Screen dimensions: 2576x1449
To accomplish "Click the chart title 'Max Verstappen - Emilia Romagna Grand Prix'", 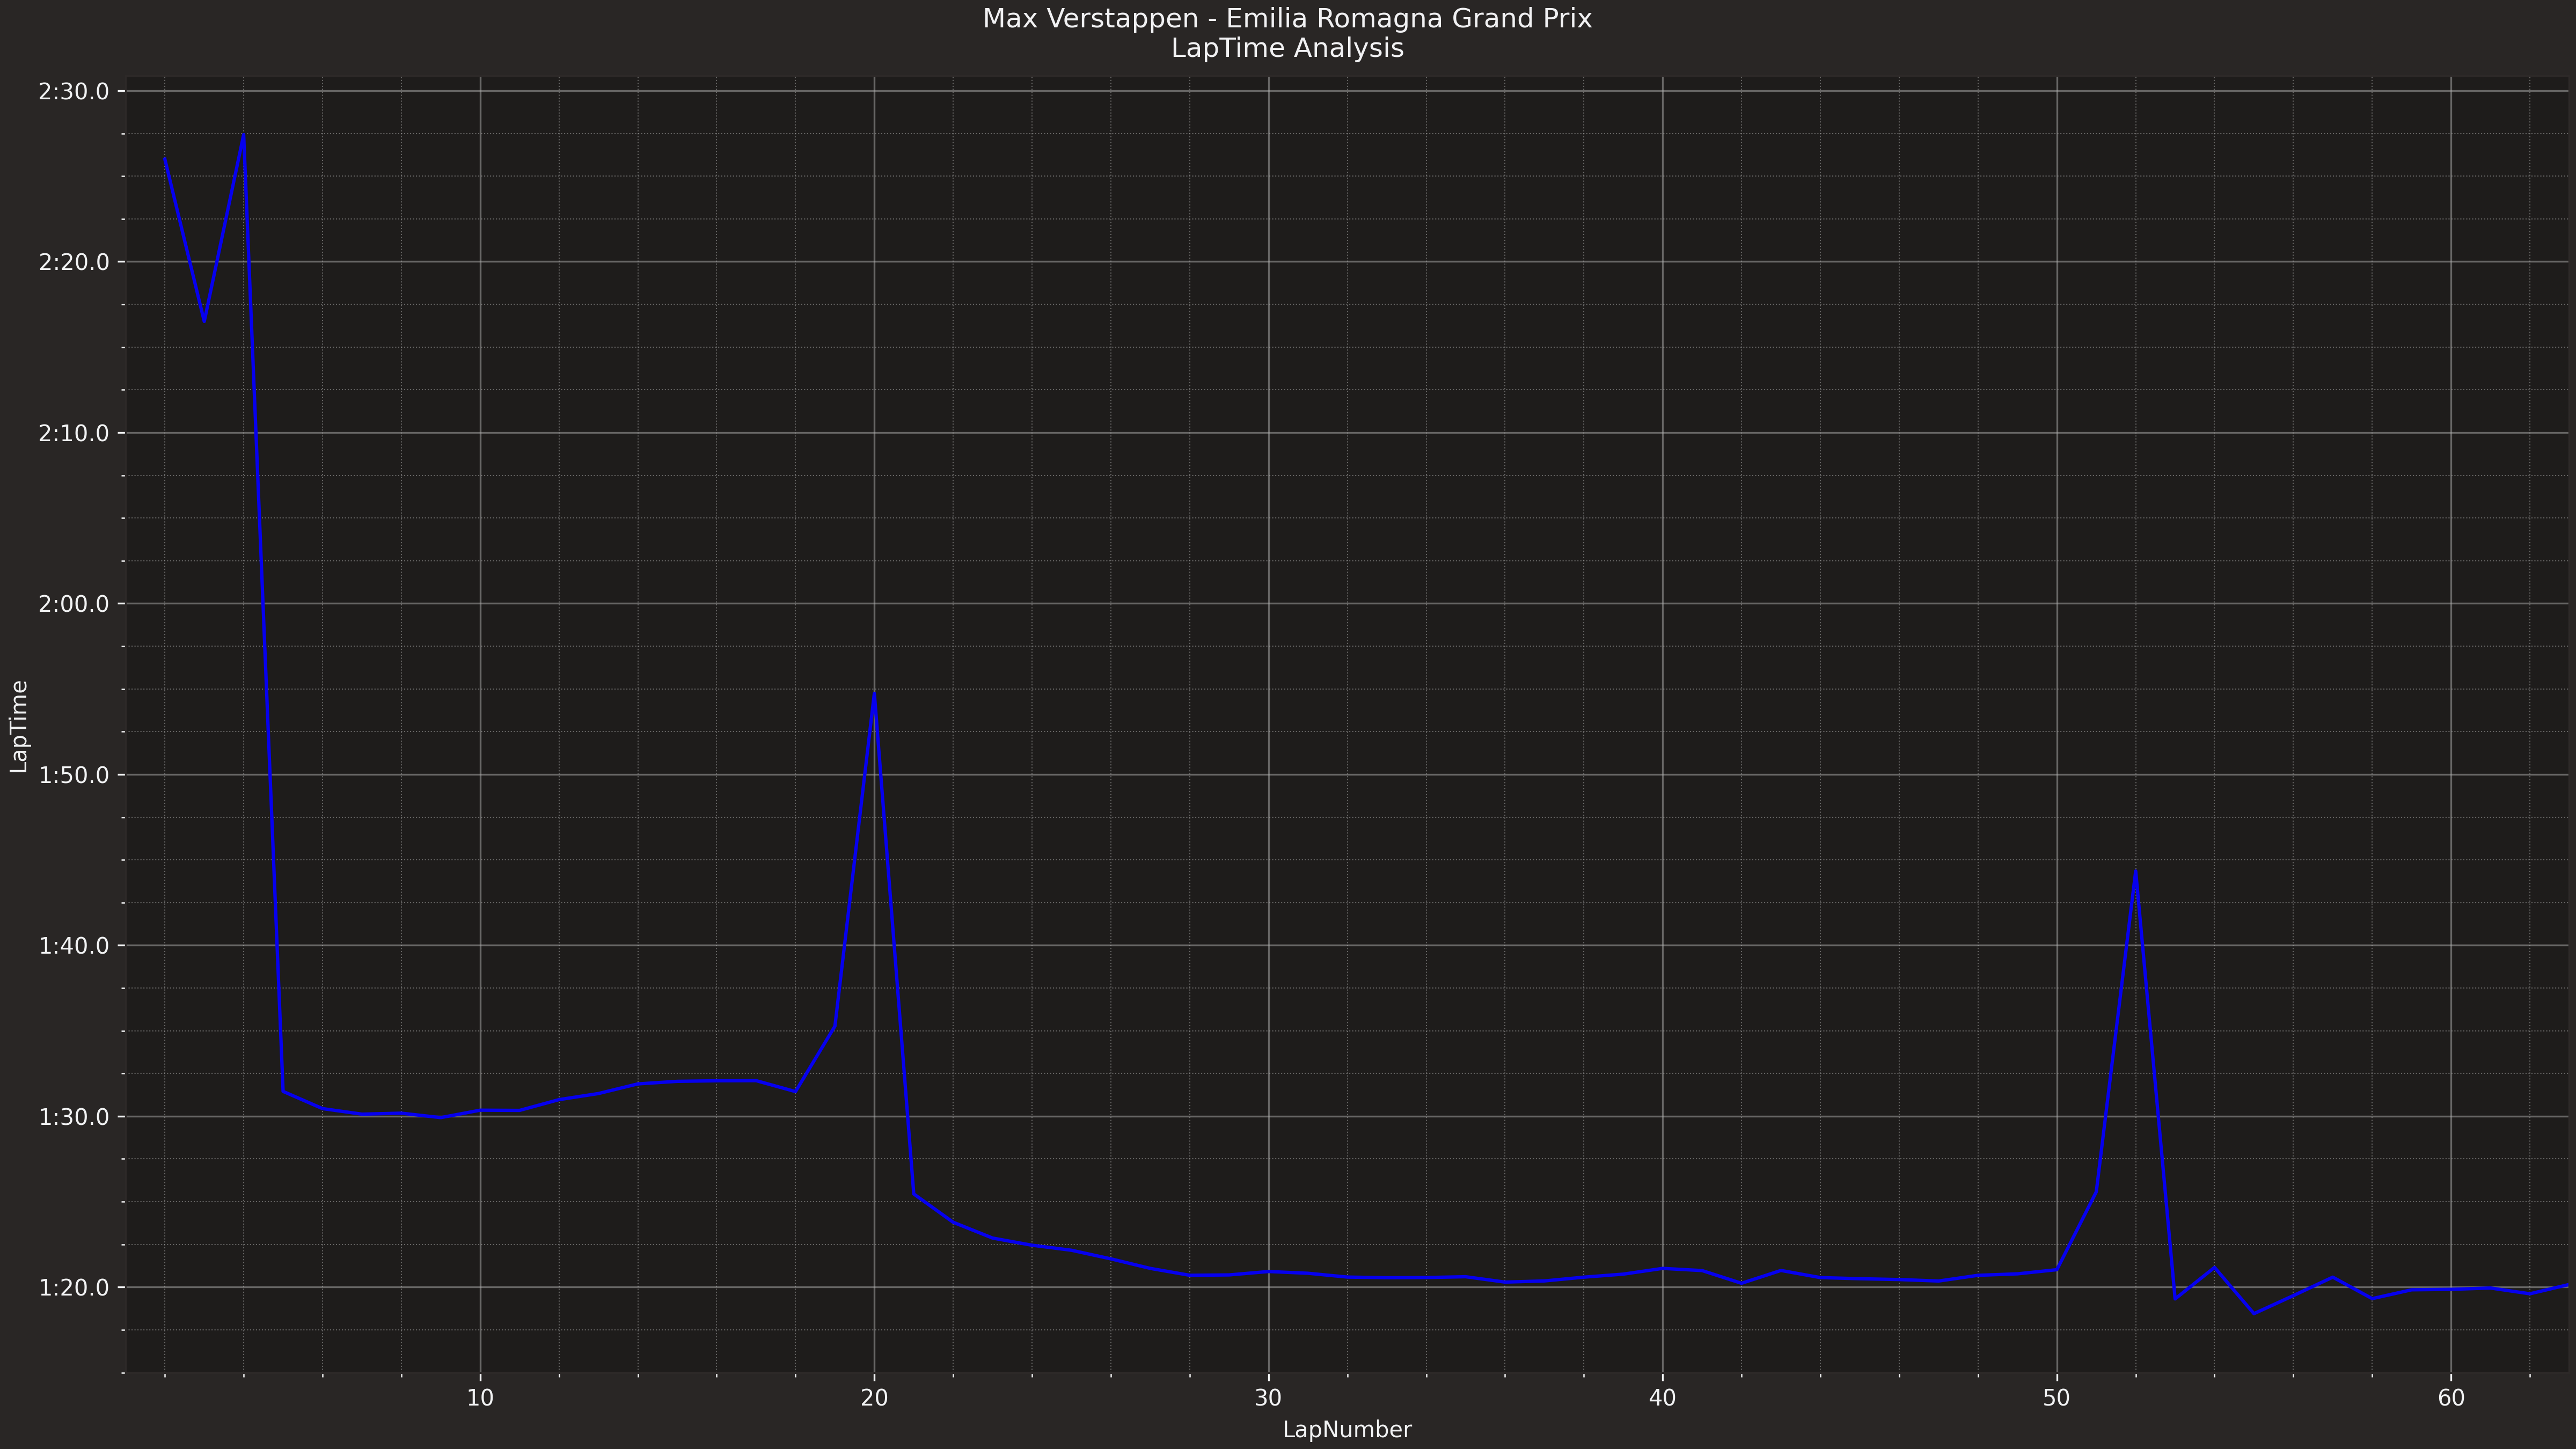I will pyautogui.click(x=1287, y=19).
